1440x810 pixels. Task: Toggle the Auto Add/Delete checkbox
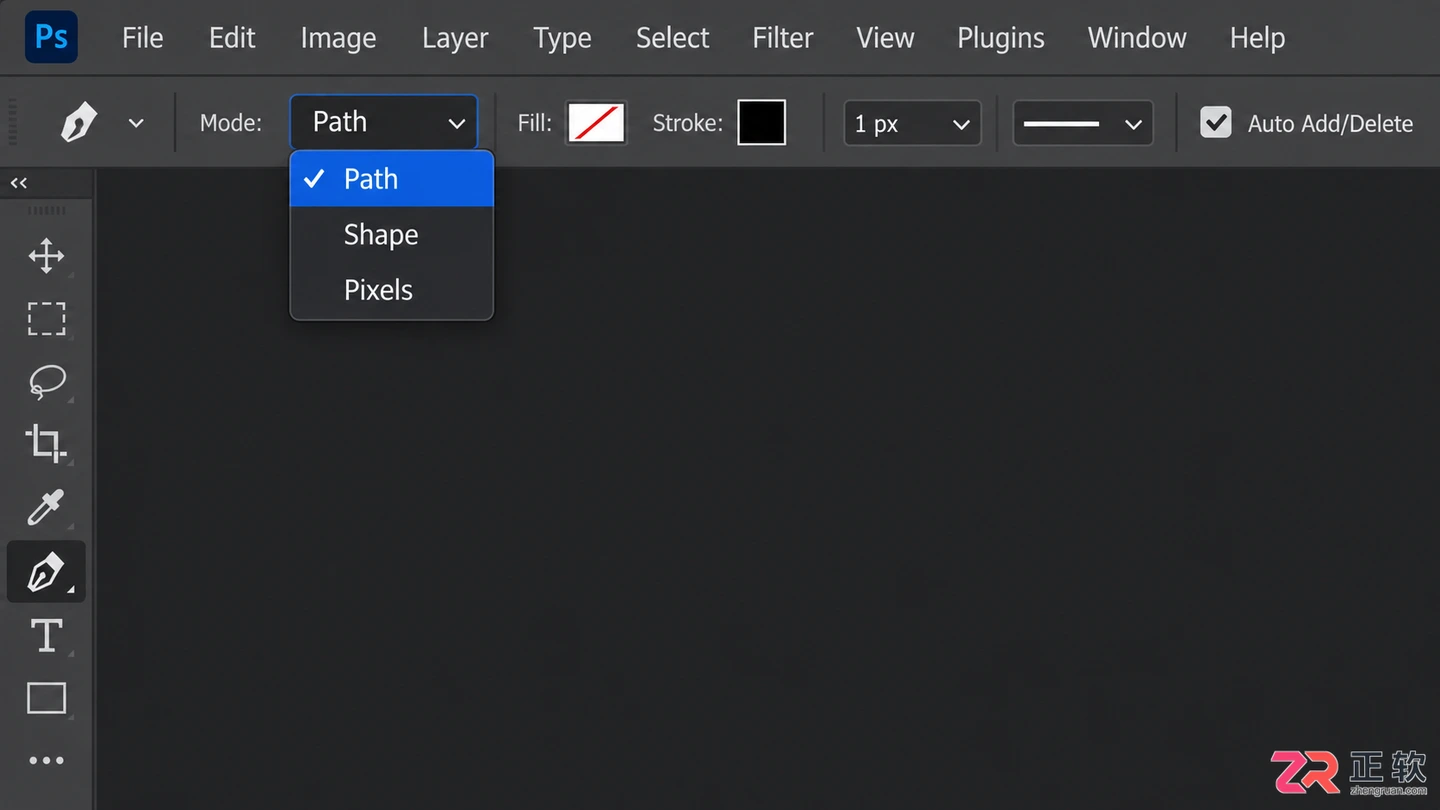(x=1215, y=123)
